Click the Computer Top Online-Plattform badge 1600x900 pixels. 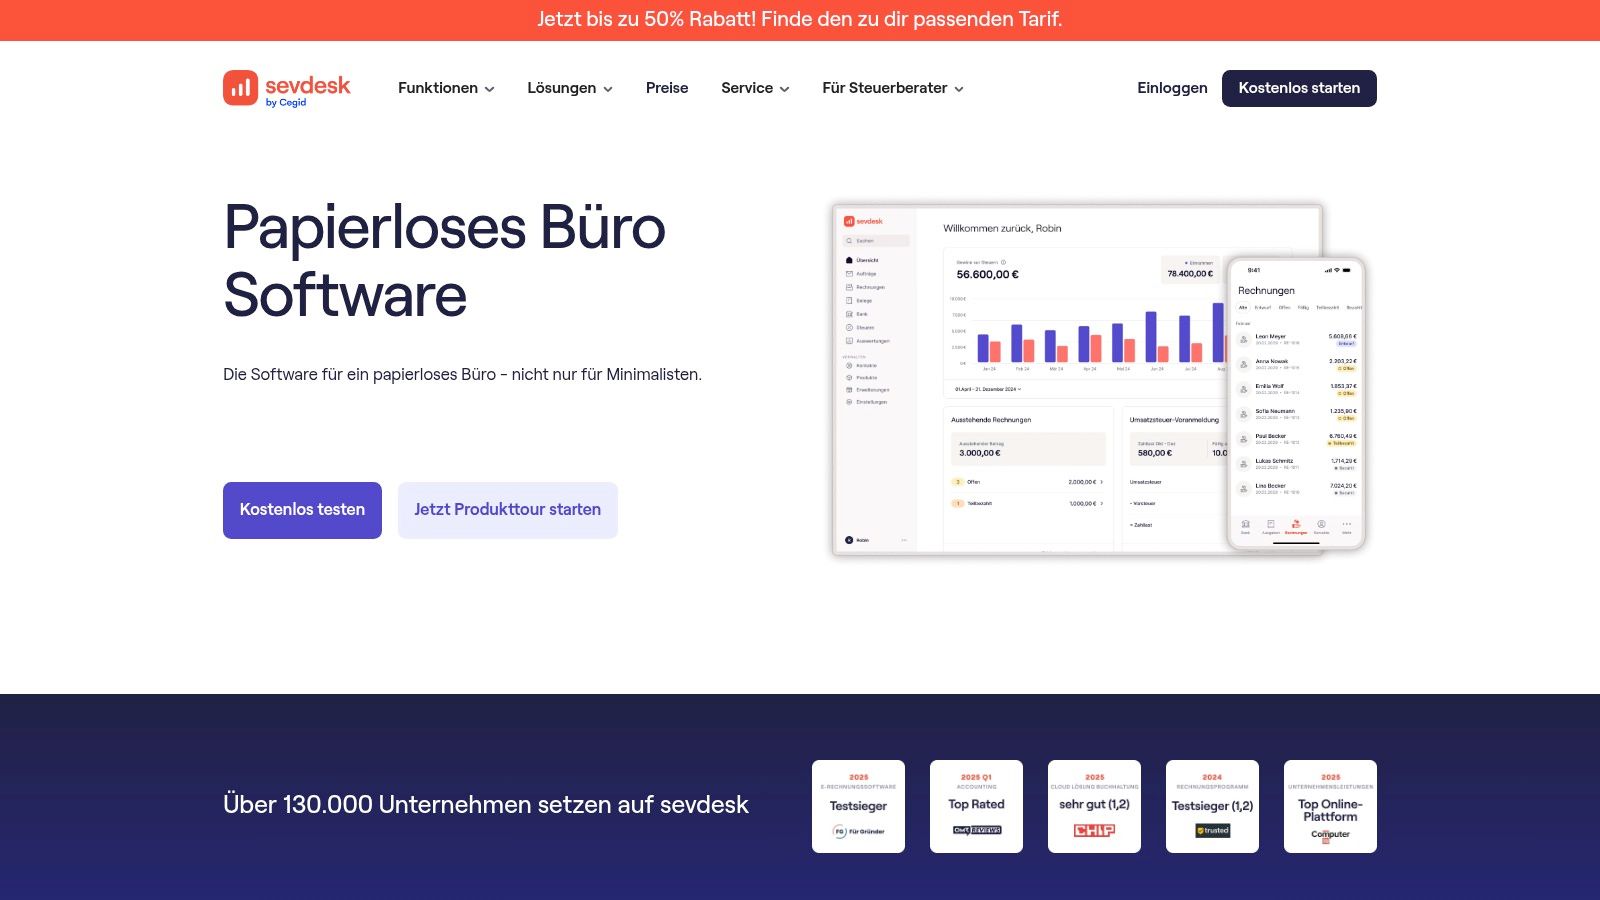1330,806
